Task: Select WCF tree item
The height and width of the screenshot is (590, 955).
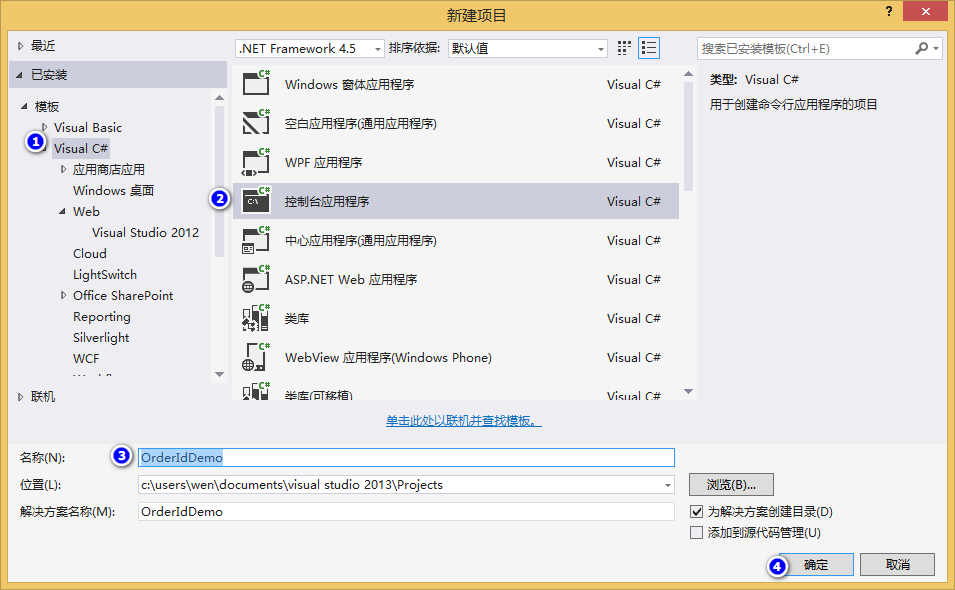Action: (86, 359)
